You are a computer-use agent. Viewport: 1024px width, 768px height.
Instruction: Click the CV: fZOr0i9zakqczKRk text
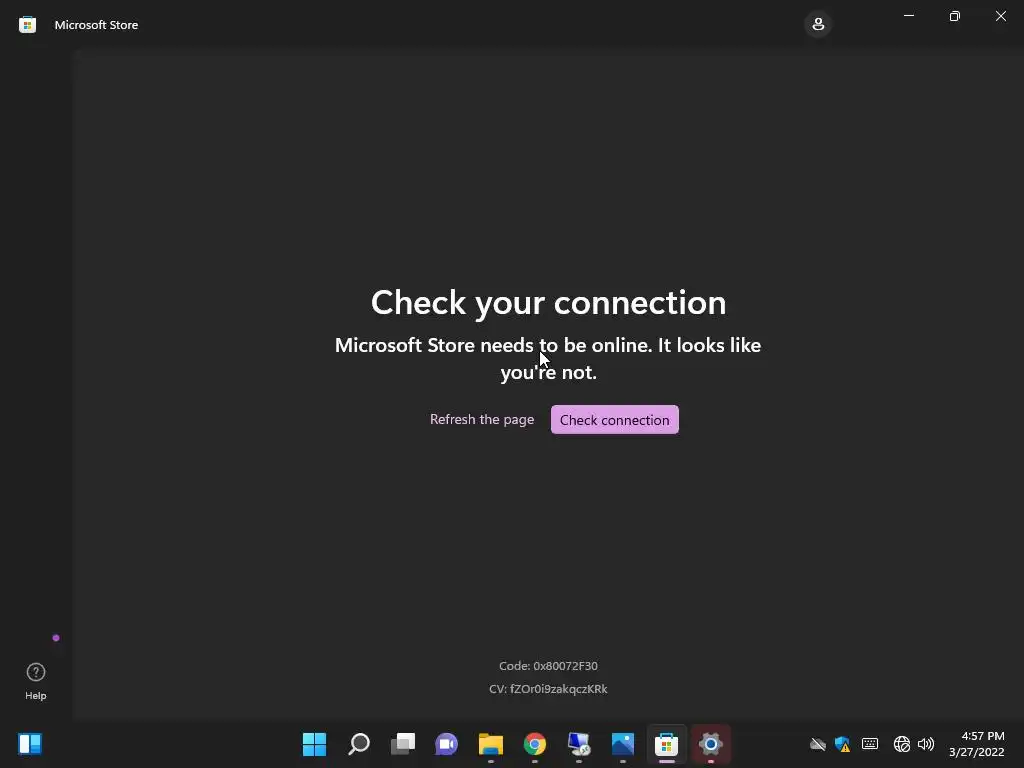pos(549,689)
